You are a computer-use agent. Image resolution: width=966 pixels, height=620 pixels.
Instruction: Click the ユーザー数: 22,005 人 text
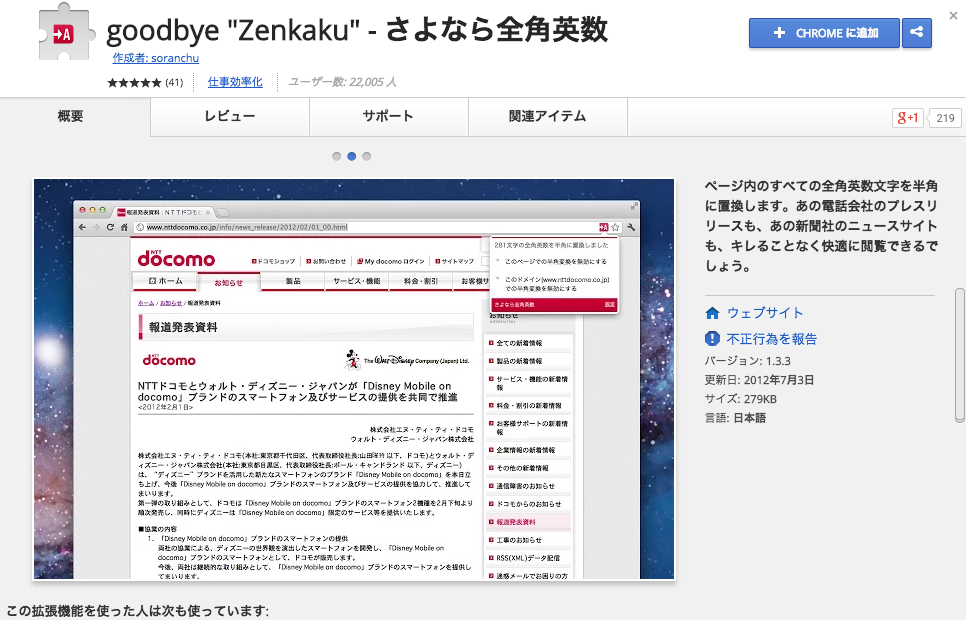(x=343, y=82)
